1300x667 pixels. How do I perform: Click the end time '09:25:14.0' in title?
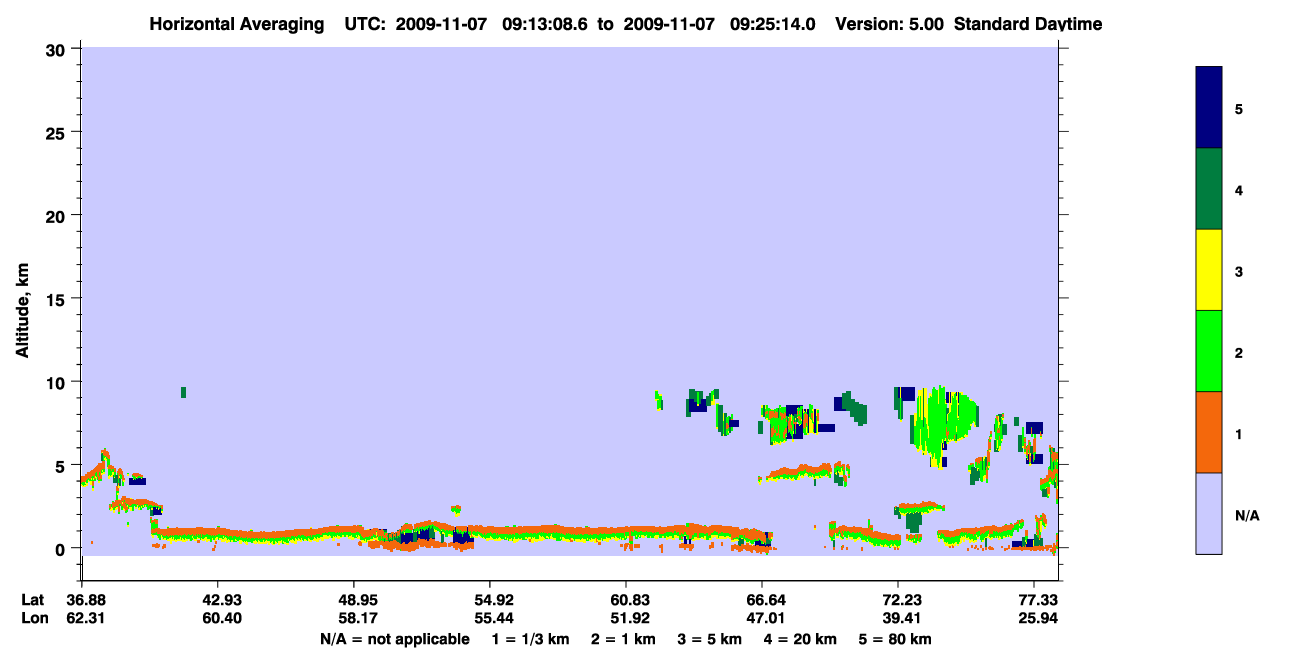[772, 24]
